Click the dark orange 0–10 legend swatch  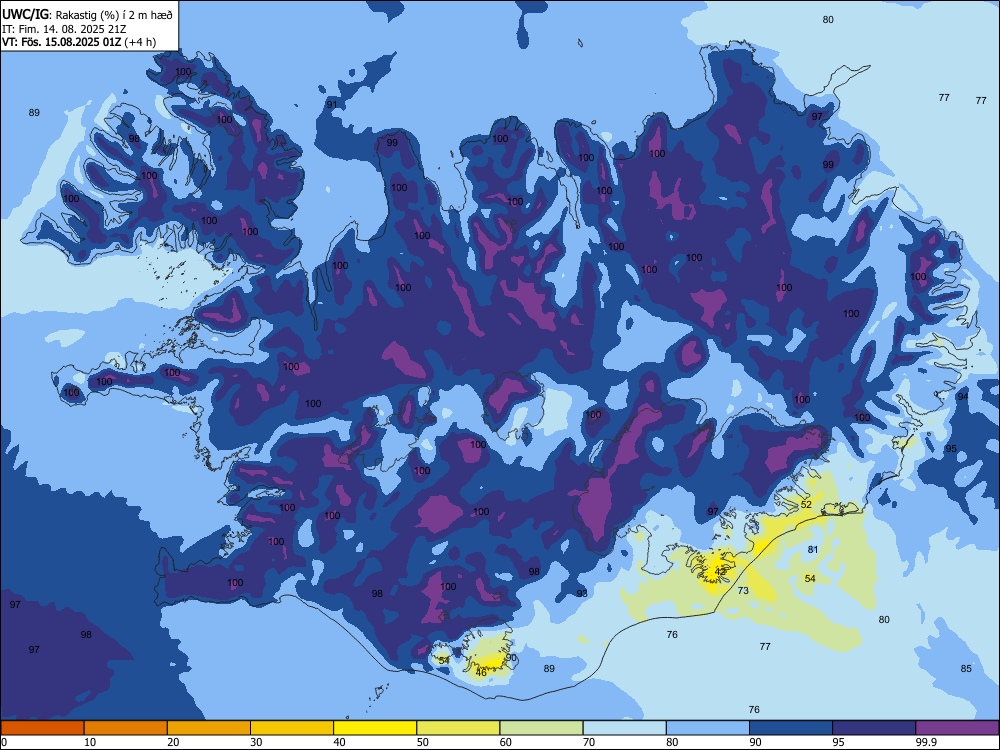42,728
